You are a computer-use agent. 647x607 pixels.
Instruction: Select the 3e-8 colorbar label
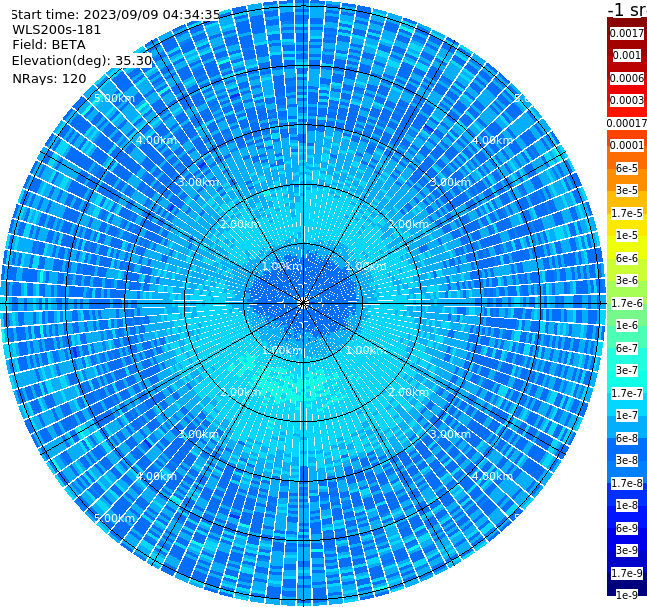(x=627, y=460)
